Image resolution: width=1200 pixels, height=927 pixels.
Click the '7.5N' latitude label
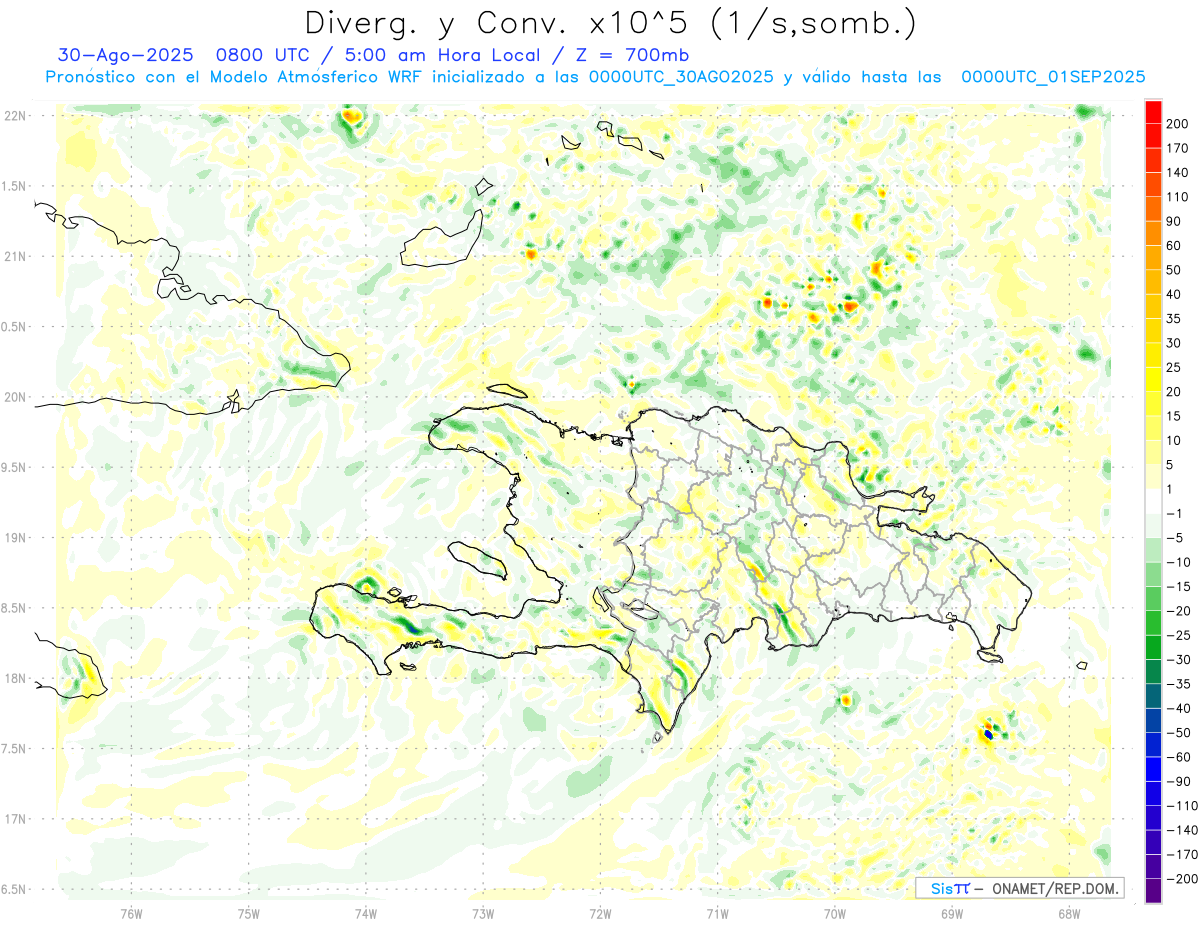point(15,749)
